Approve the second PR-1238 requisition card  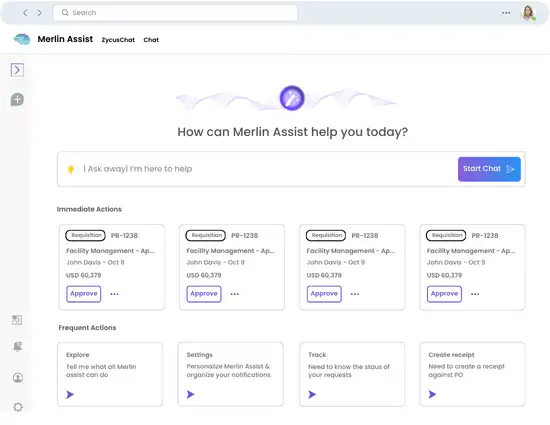tap(204, 294)
